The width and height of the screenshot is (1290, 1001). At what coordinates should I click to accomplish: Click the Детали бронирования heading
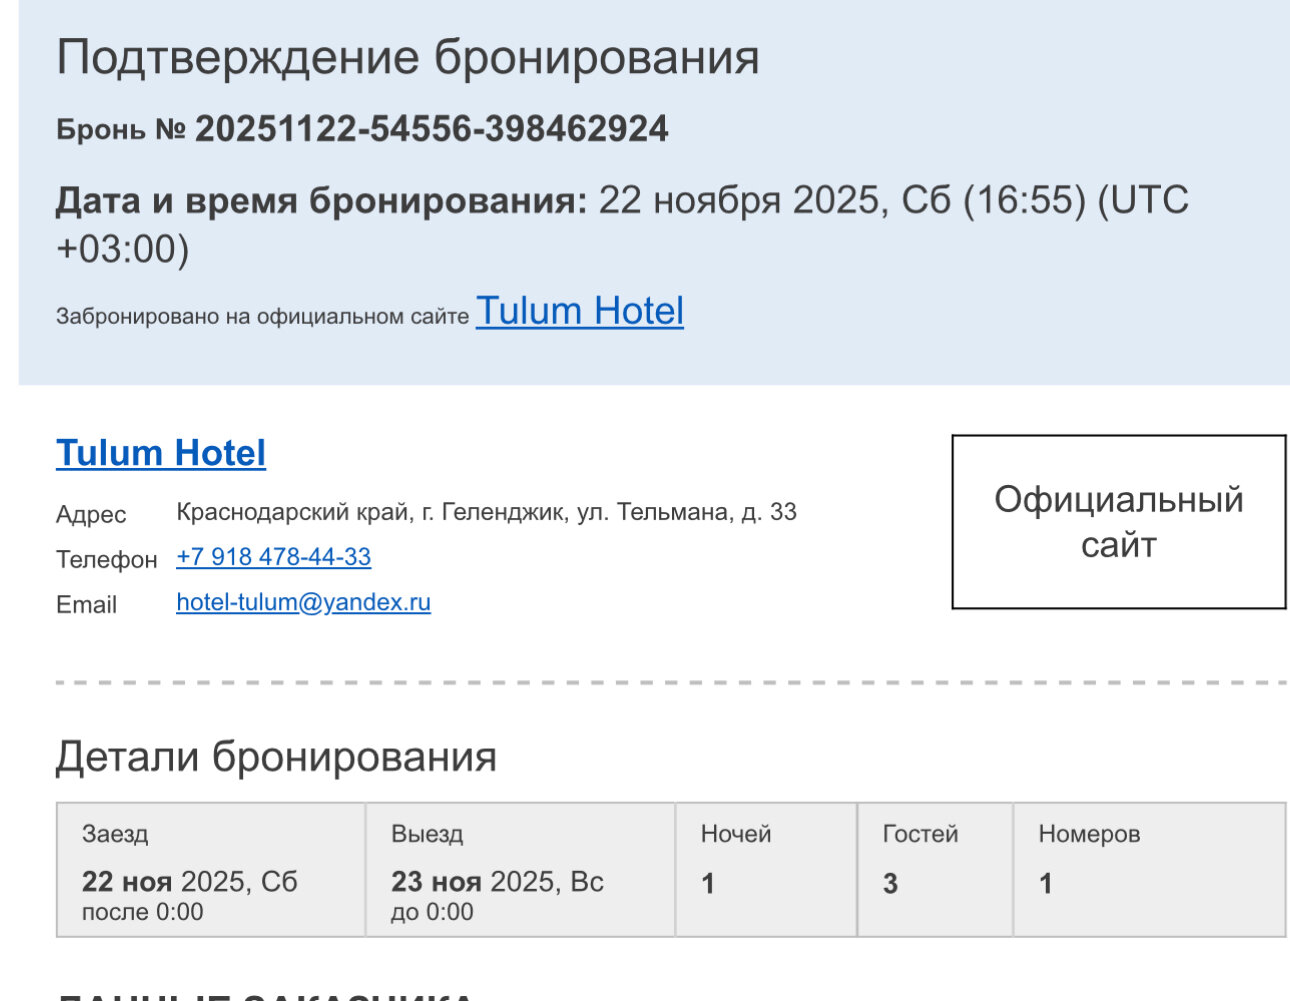(x=276, y=757)
